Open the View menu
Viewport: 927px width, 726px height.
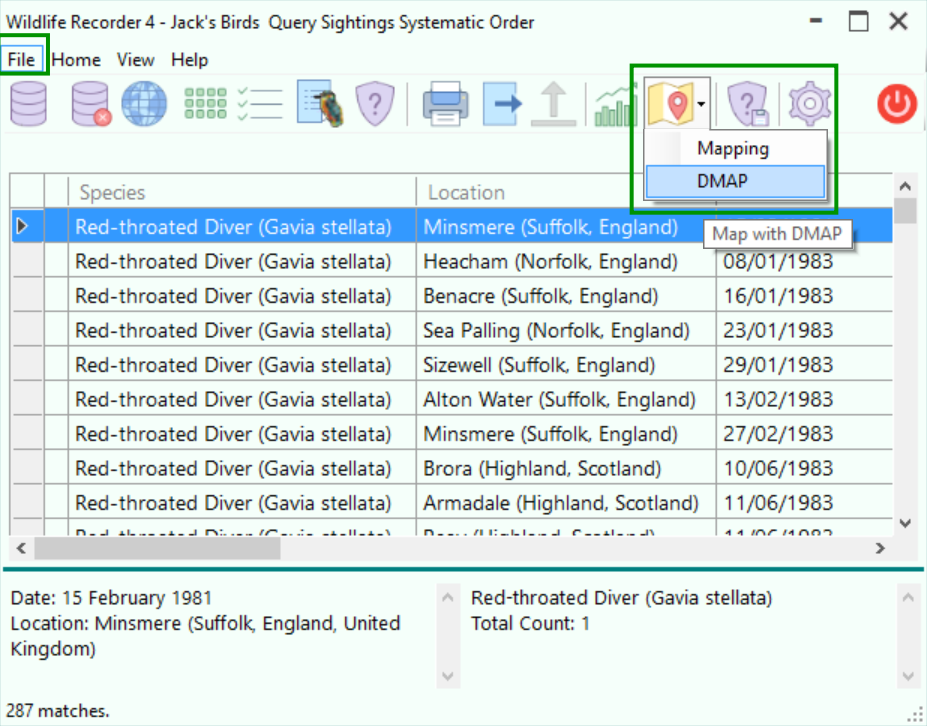point(135,60)
